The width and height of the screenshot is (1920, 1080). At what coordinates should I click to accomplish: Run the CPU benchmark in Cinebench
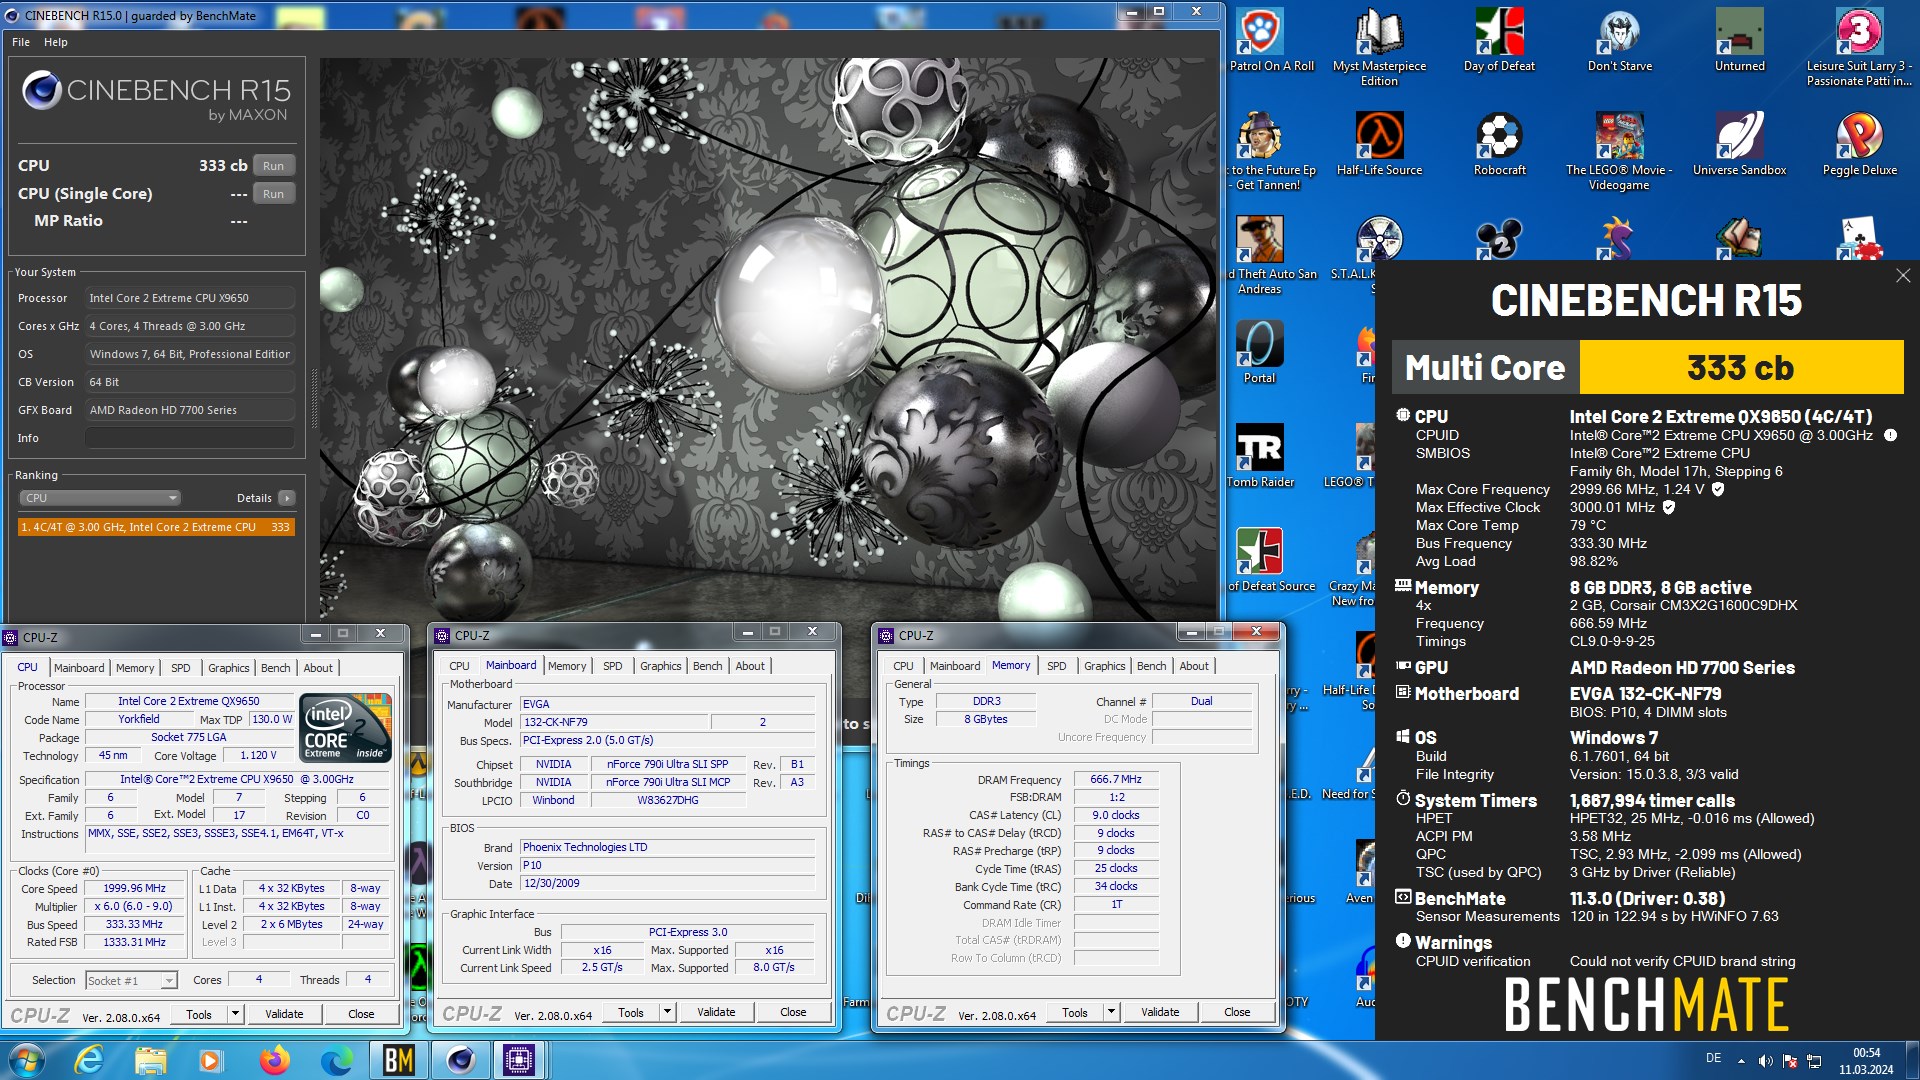[274, 166]
